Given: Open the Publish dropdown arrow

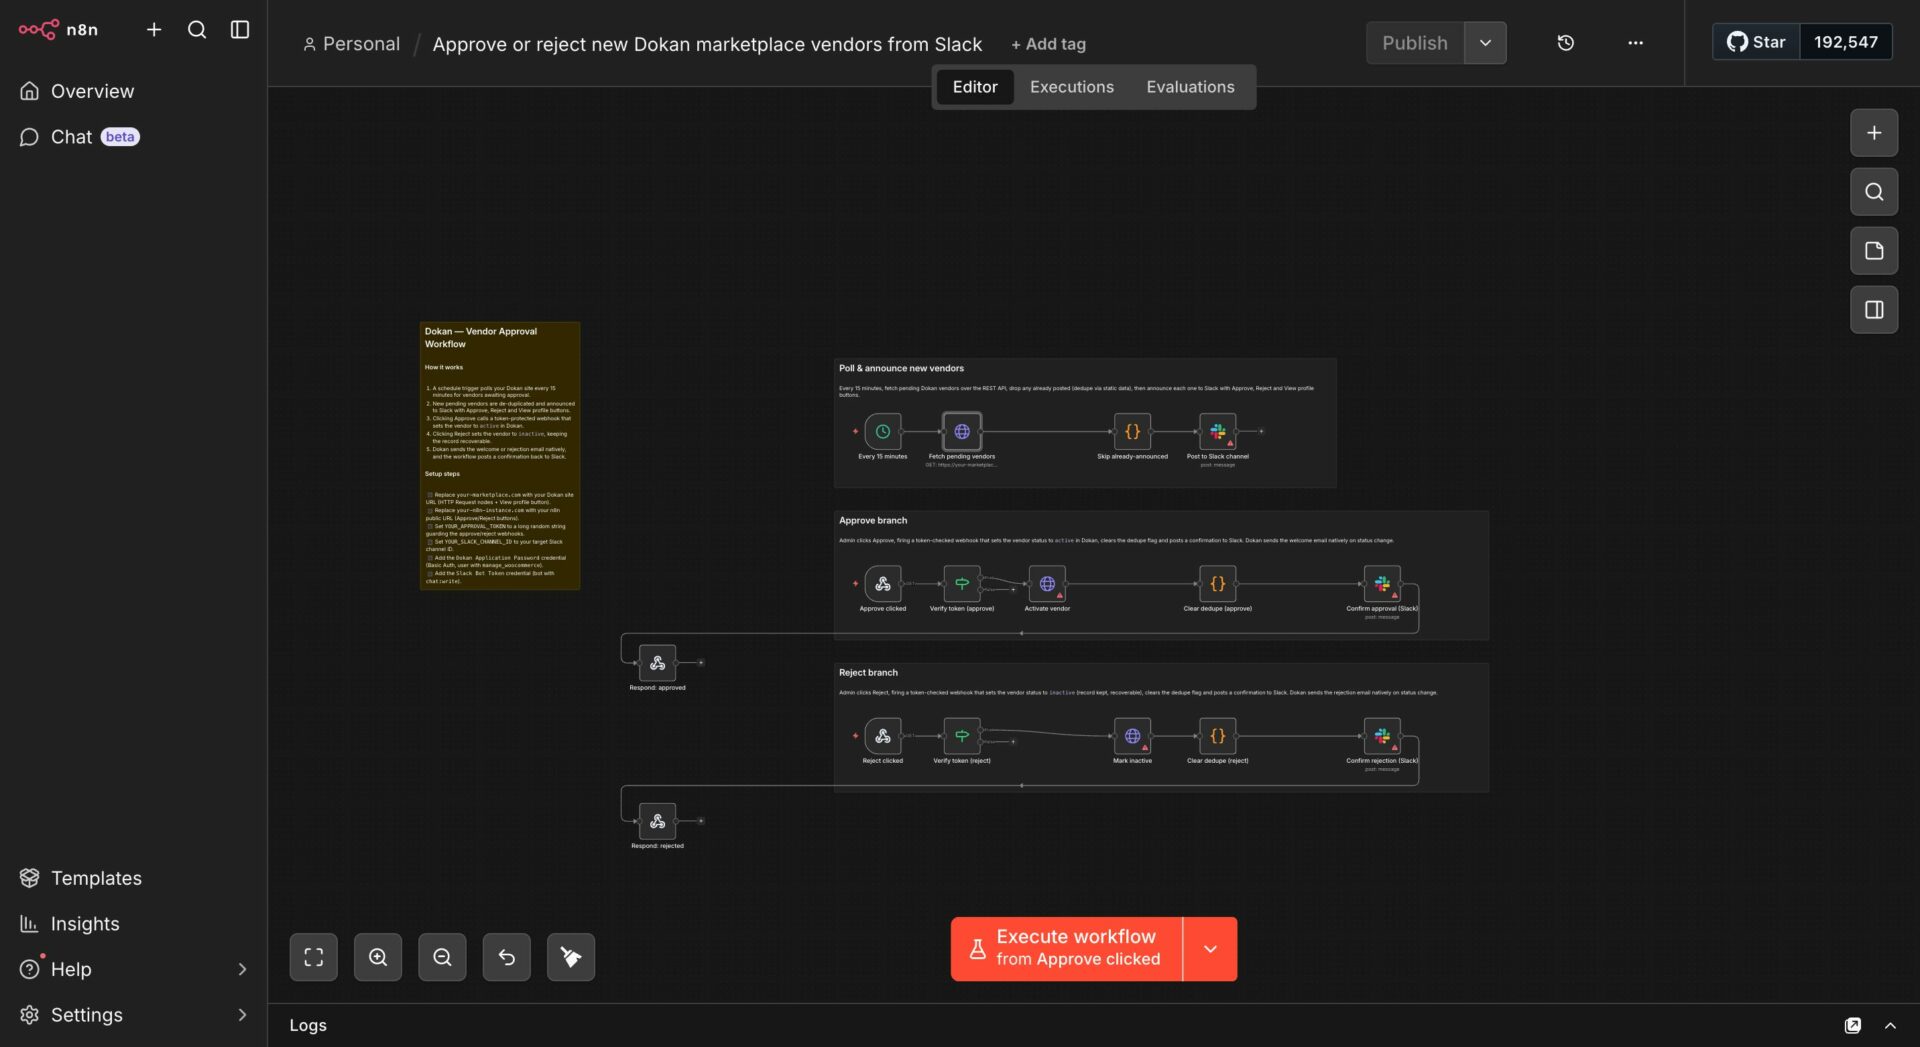Looking at the screenshot, I should (1485, 43).
